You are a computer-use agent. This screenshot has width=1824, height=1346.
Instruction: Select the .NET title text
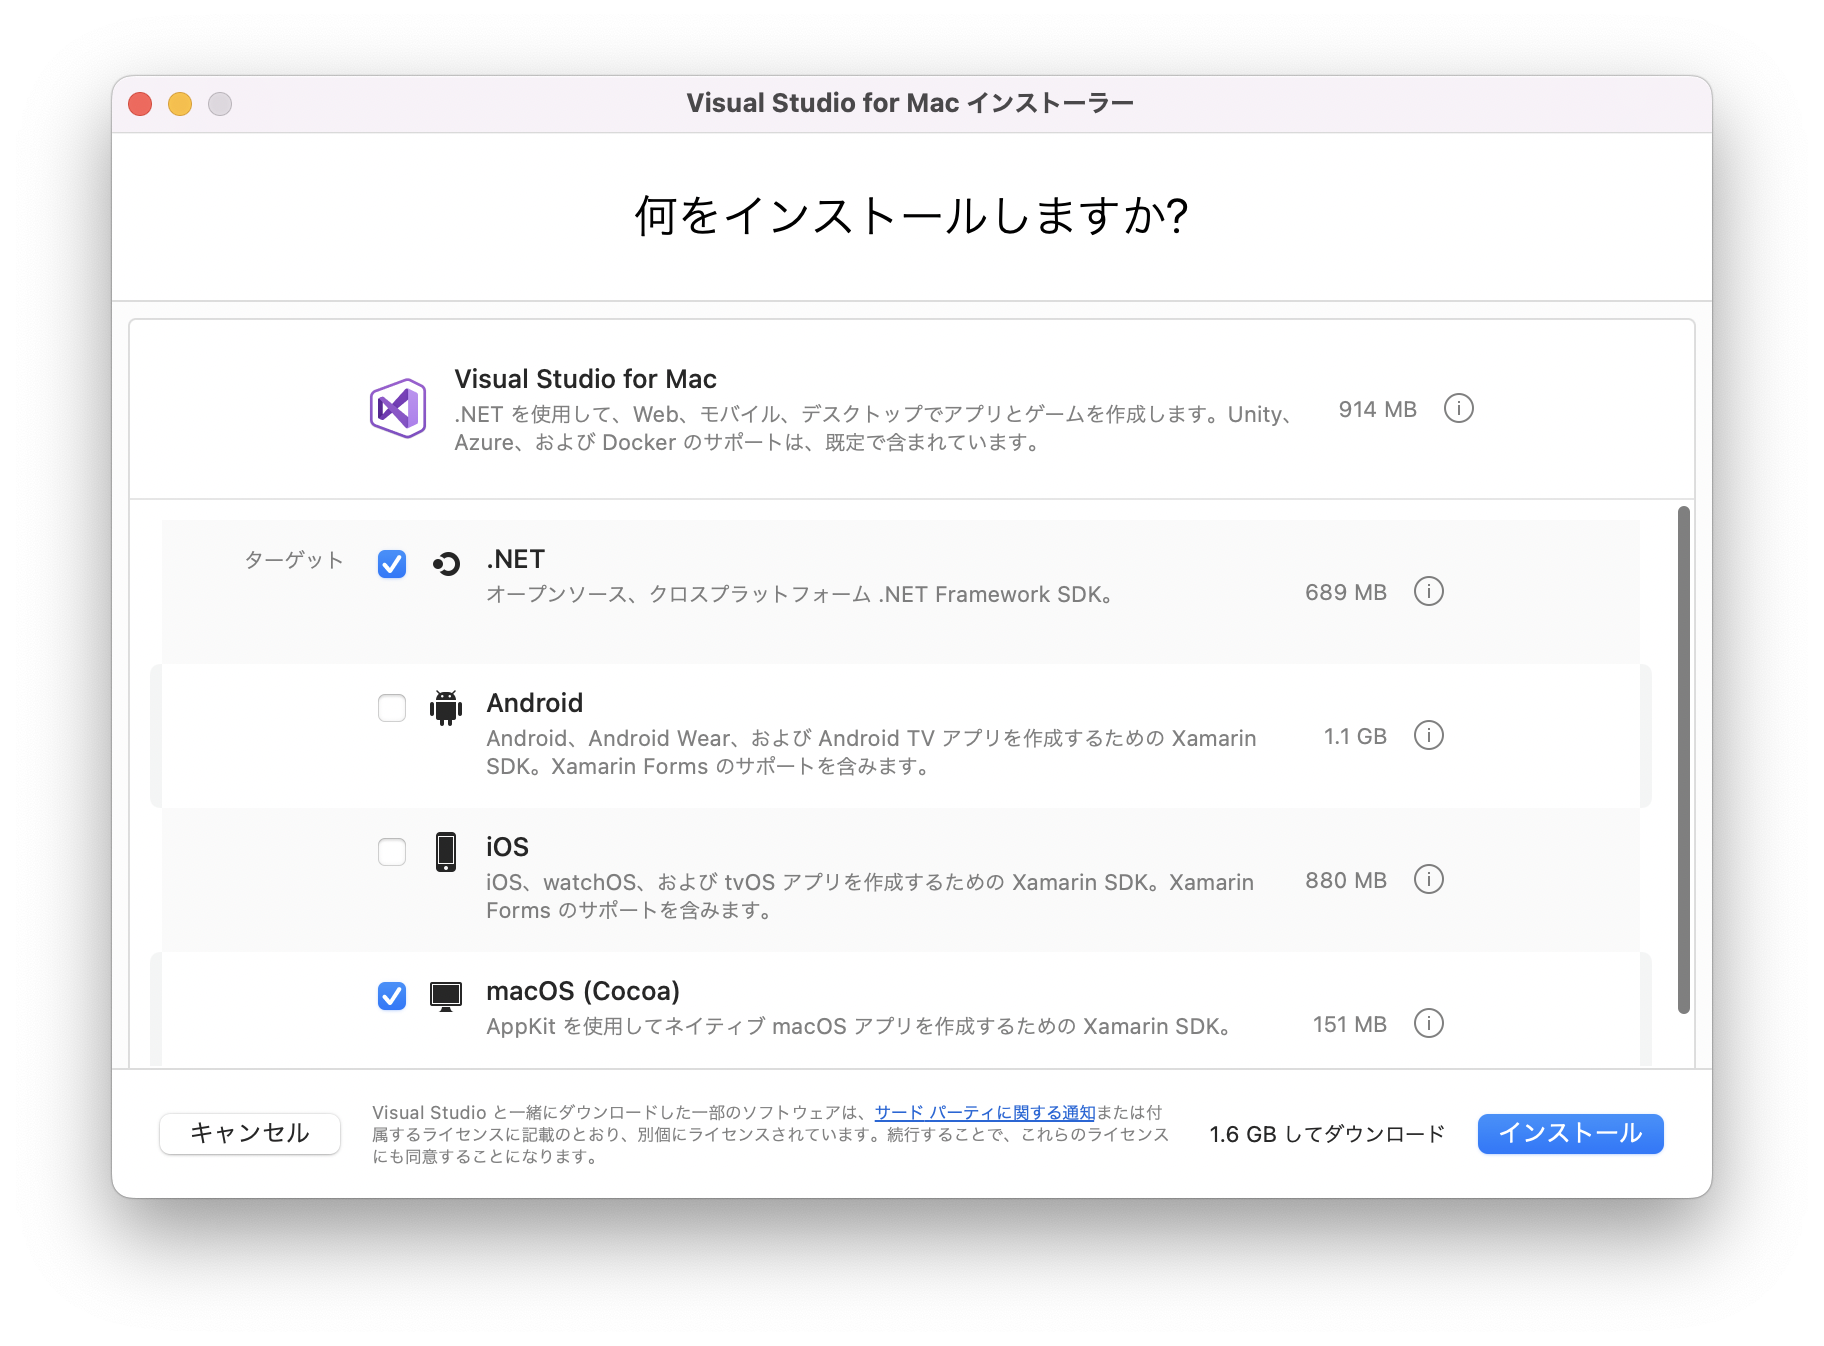click(515, 559)
